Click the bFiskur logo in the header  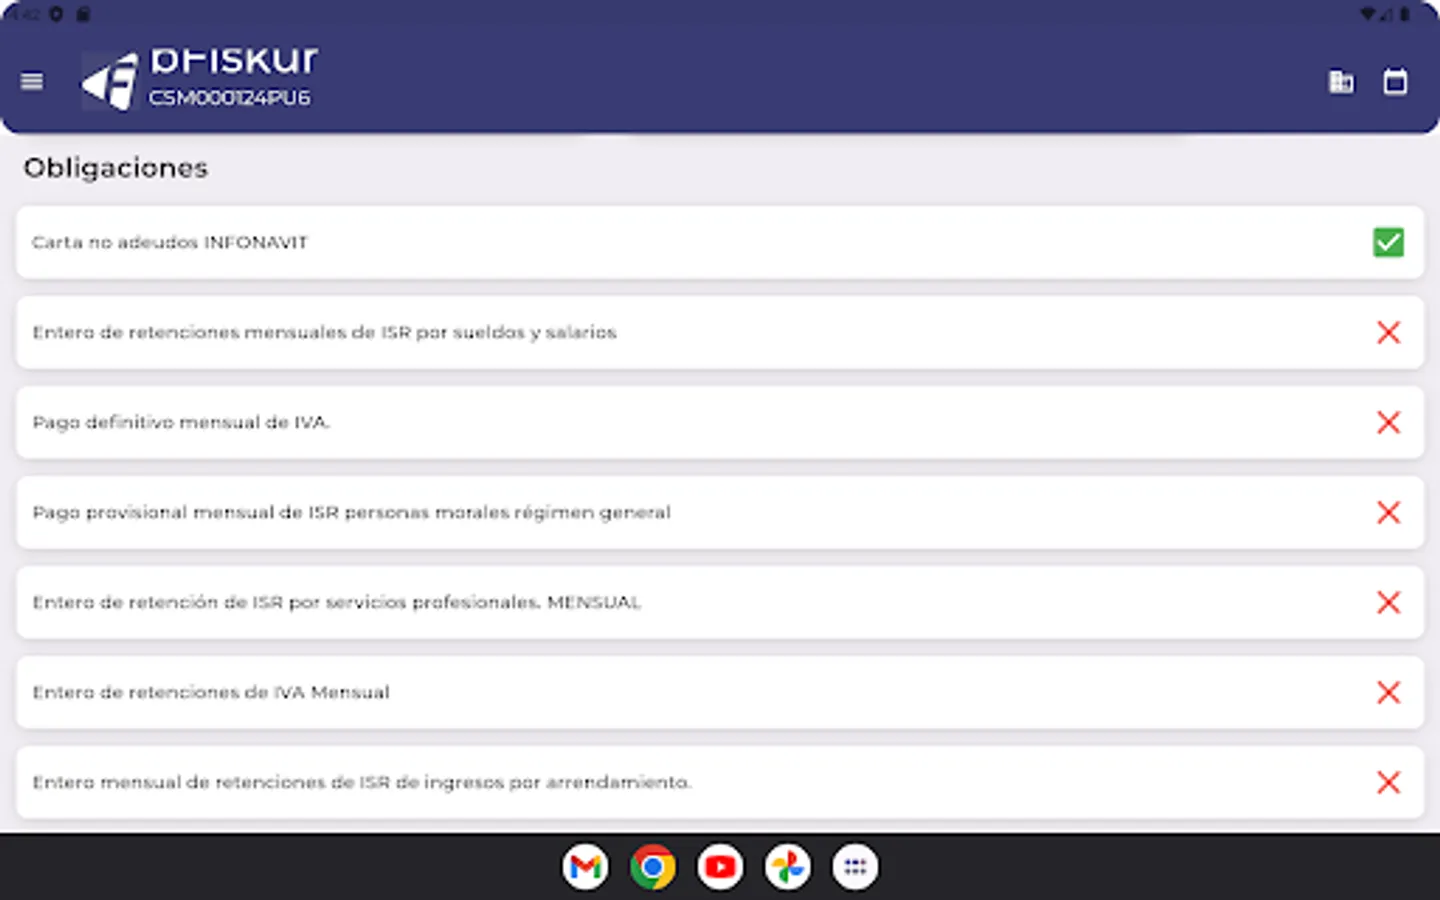click(112, 80)
